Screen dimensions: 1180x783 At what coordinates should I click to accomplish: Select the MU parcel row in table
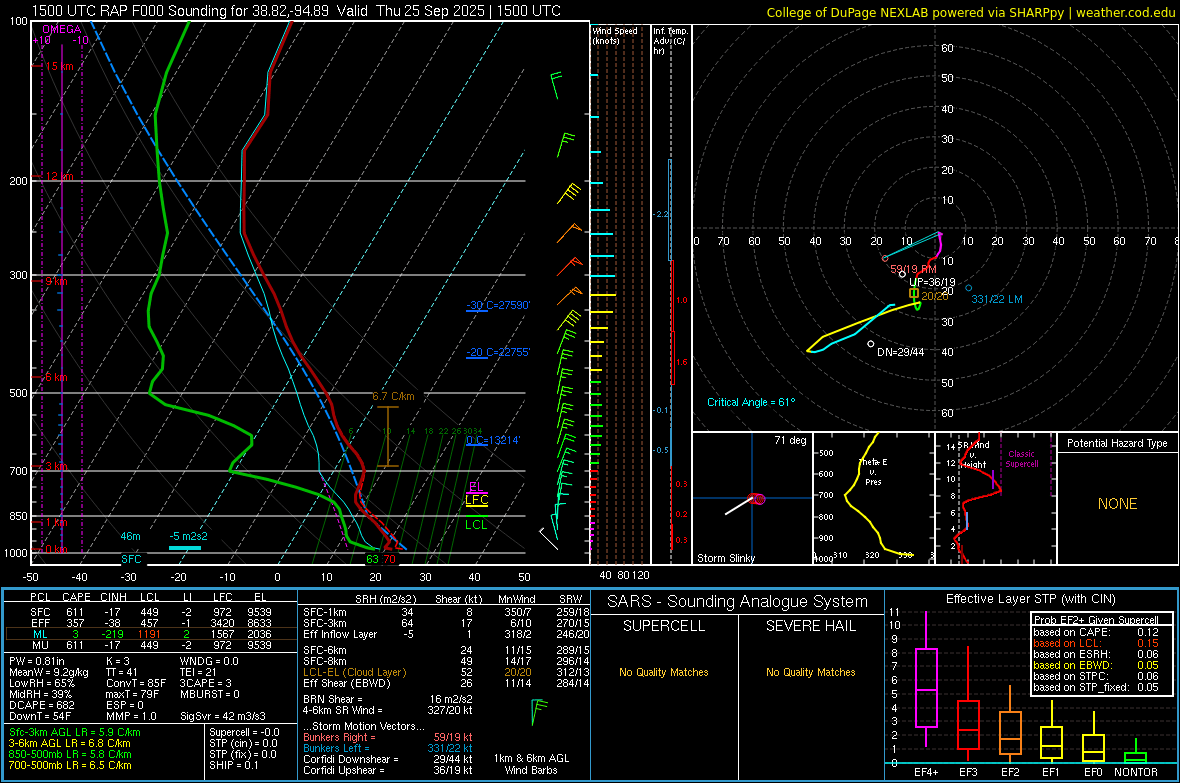[x=150, y=645]
